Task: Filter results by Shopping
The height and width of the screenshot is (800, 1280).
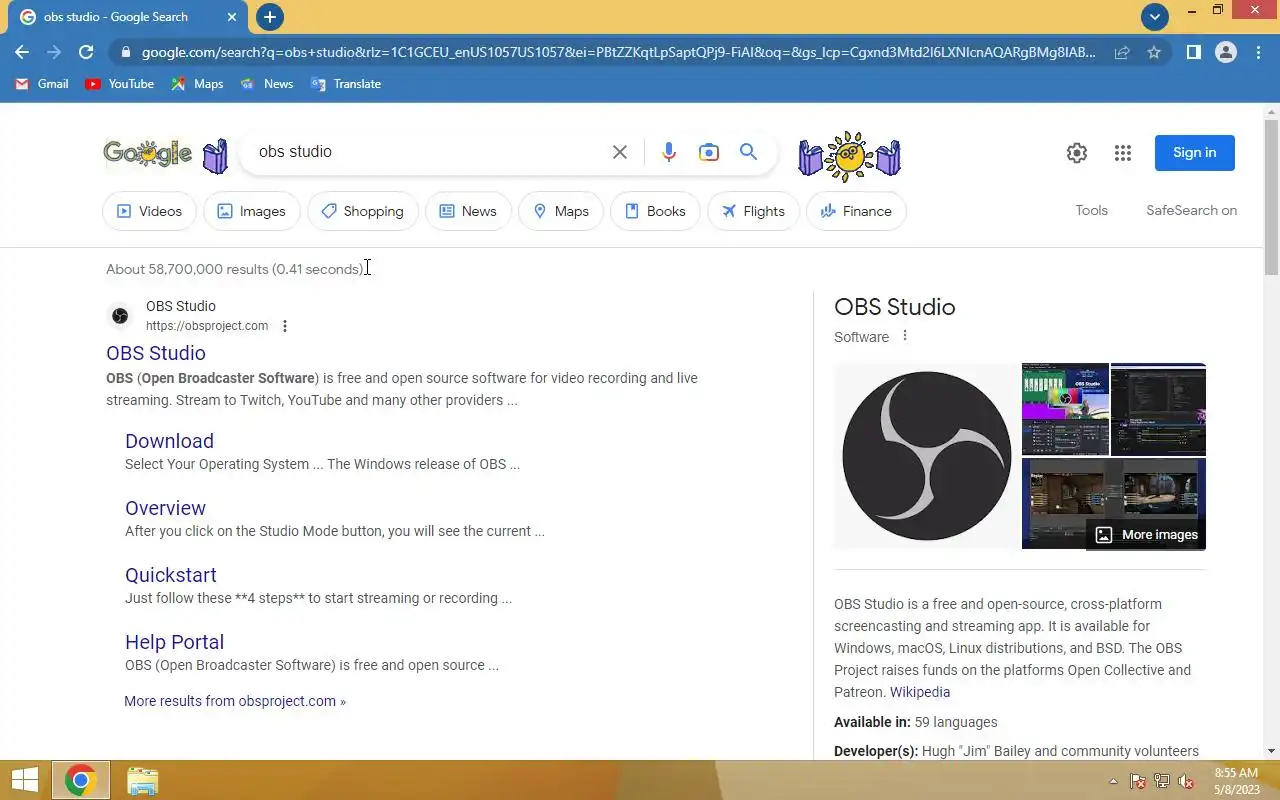Action: 363,211
